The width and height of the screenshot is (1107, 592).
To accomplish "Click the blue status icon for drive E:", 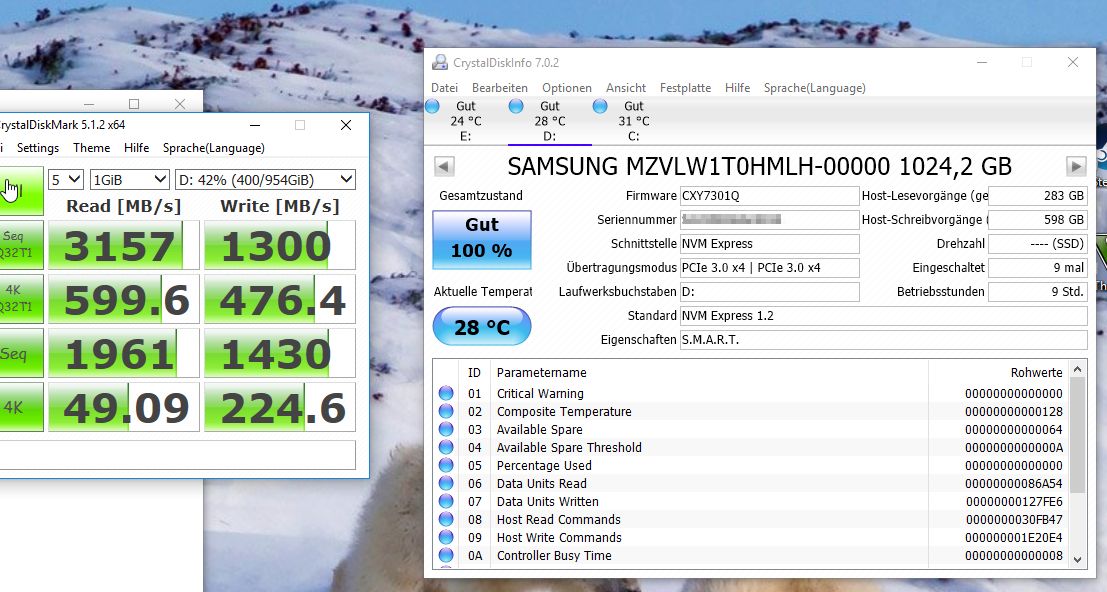I will click(433, 107).
